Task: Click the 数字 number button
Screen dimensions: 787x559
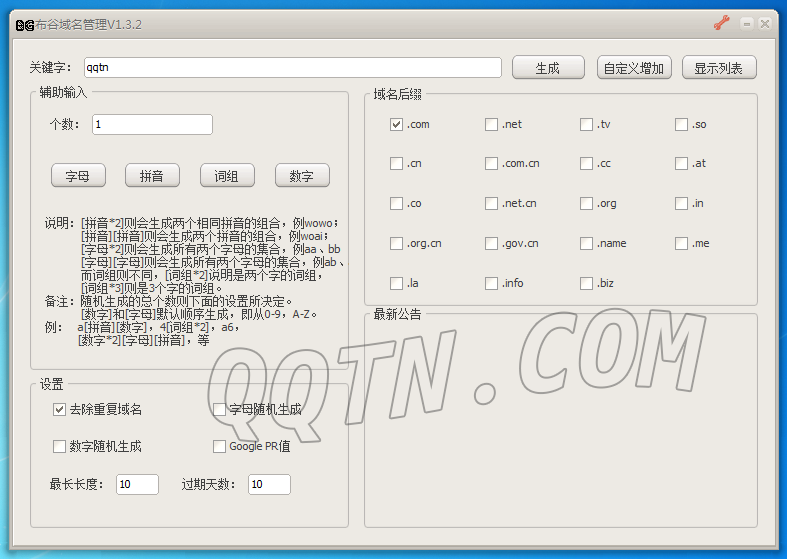Action: [x=302, y=176]
